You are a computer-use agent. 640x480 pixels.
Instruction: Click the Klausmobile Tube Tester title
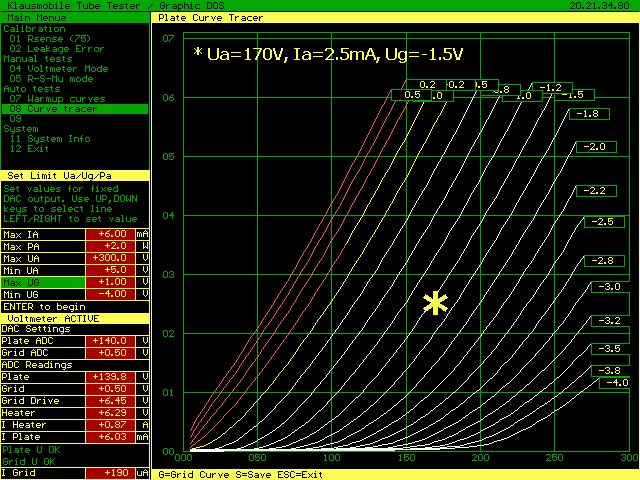point(74,6)
